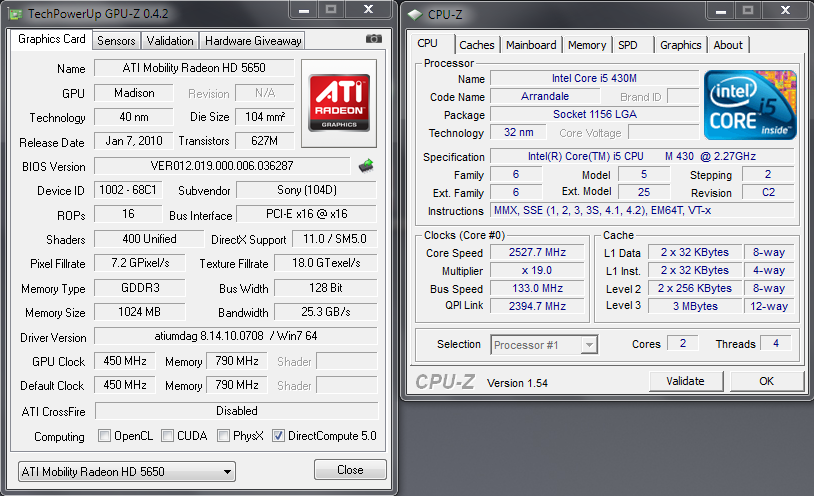Image resolution: width=814 pixels, height=496 pixels.
Task: Tick the PhysX checkbox
Action: coord(223,435)
